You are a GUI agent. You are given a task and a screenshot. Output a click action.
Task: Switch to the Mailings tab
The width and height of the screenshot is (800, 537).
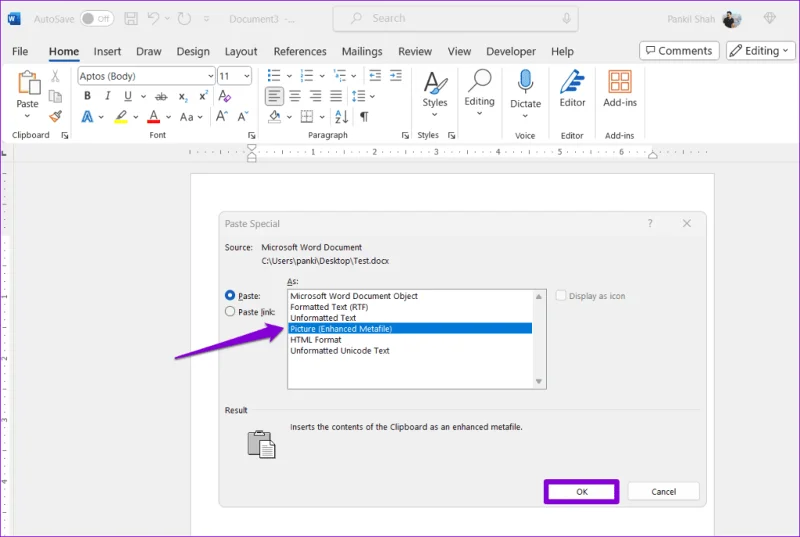(362, 52)
